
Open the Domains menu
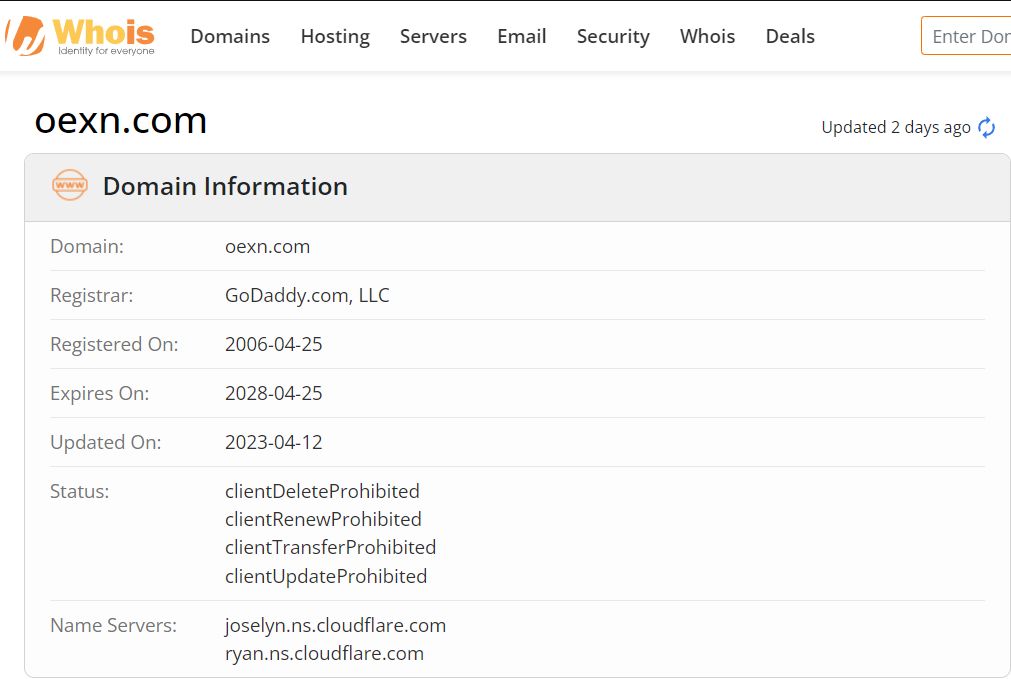pyautogui.click(x=230, y=36)
